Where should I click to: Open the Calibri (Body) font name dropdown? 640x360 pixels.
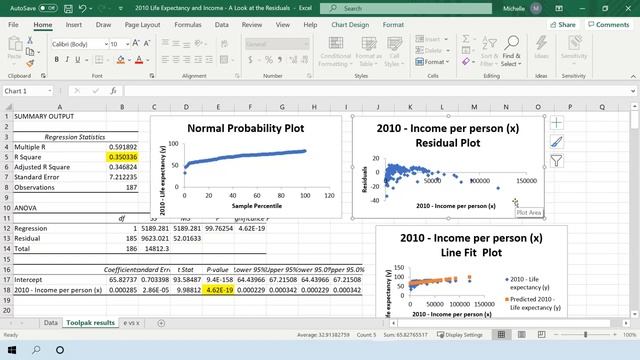point(106,44)
